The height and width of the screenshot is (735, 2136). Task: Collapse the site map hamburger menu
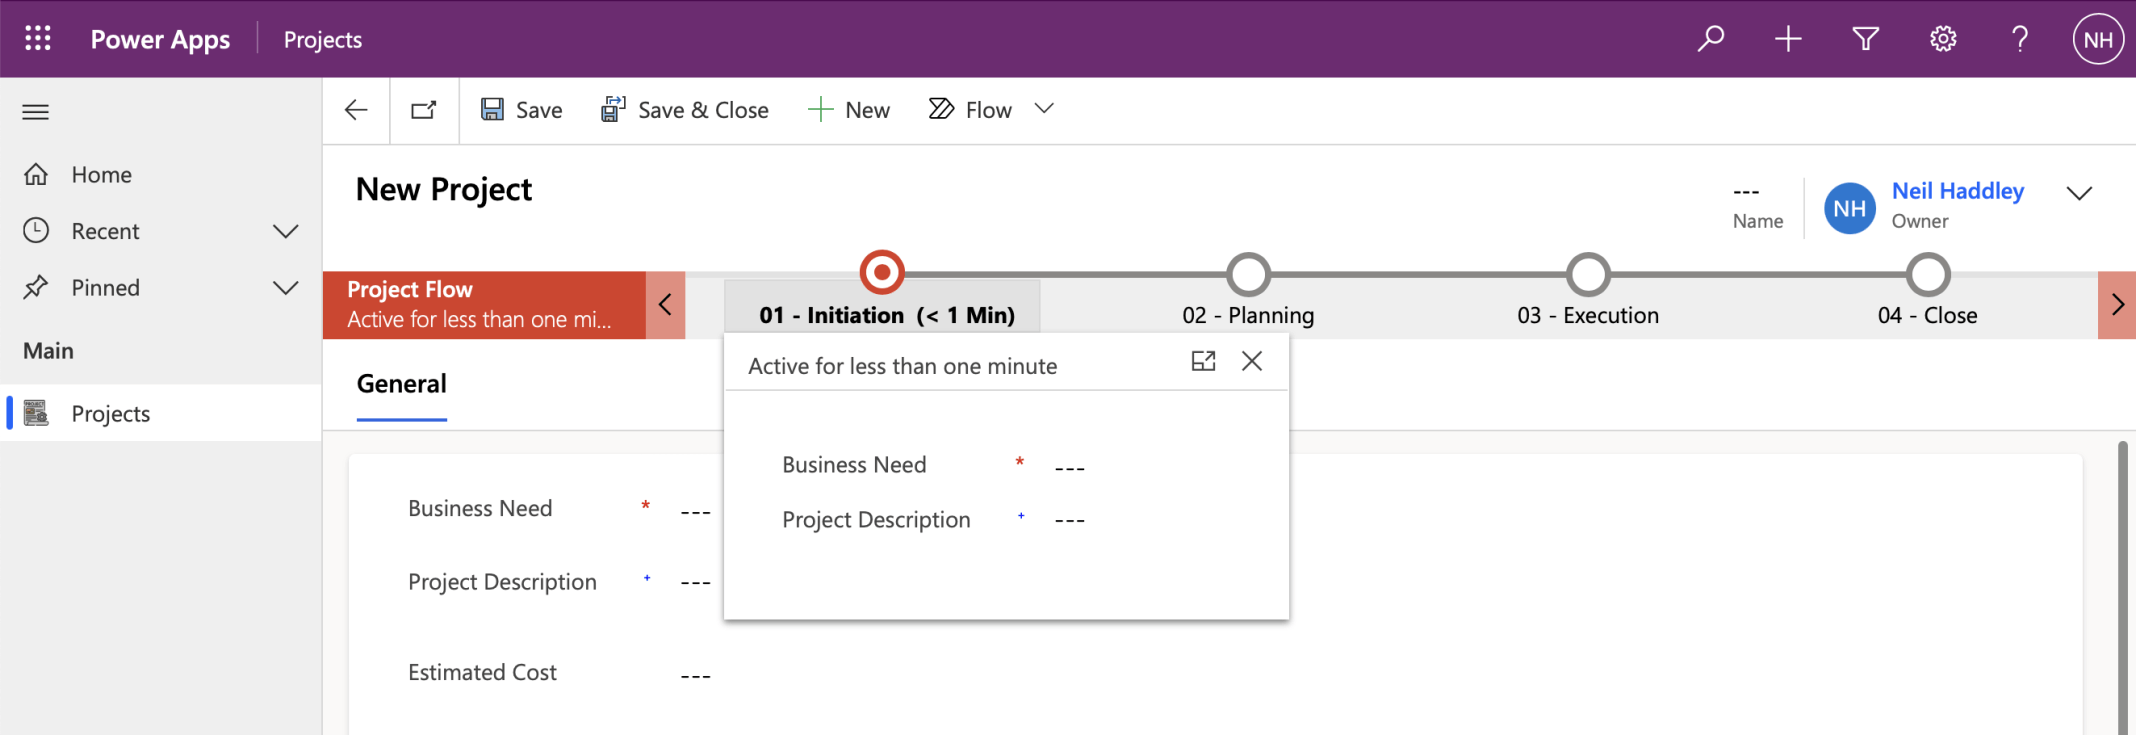(x=36, y=112)
